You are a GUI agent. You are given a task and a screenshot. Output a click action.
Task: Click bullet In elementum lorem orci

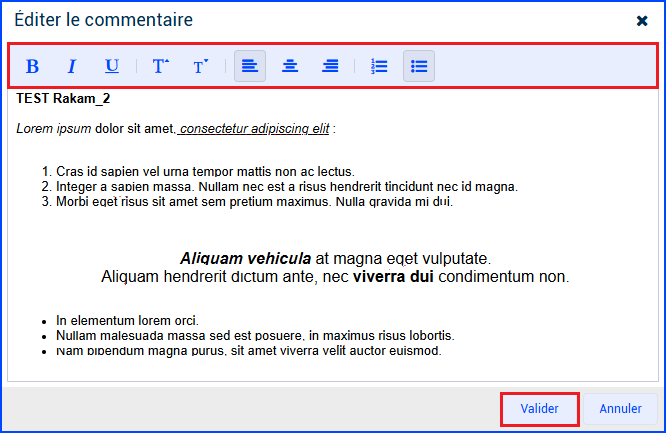pos(127,320)
